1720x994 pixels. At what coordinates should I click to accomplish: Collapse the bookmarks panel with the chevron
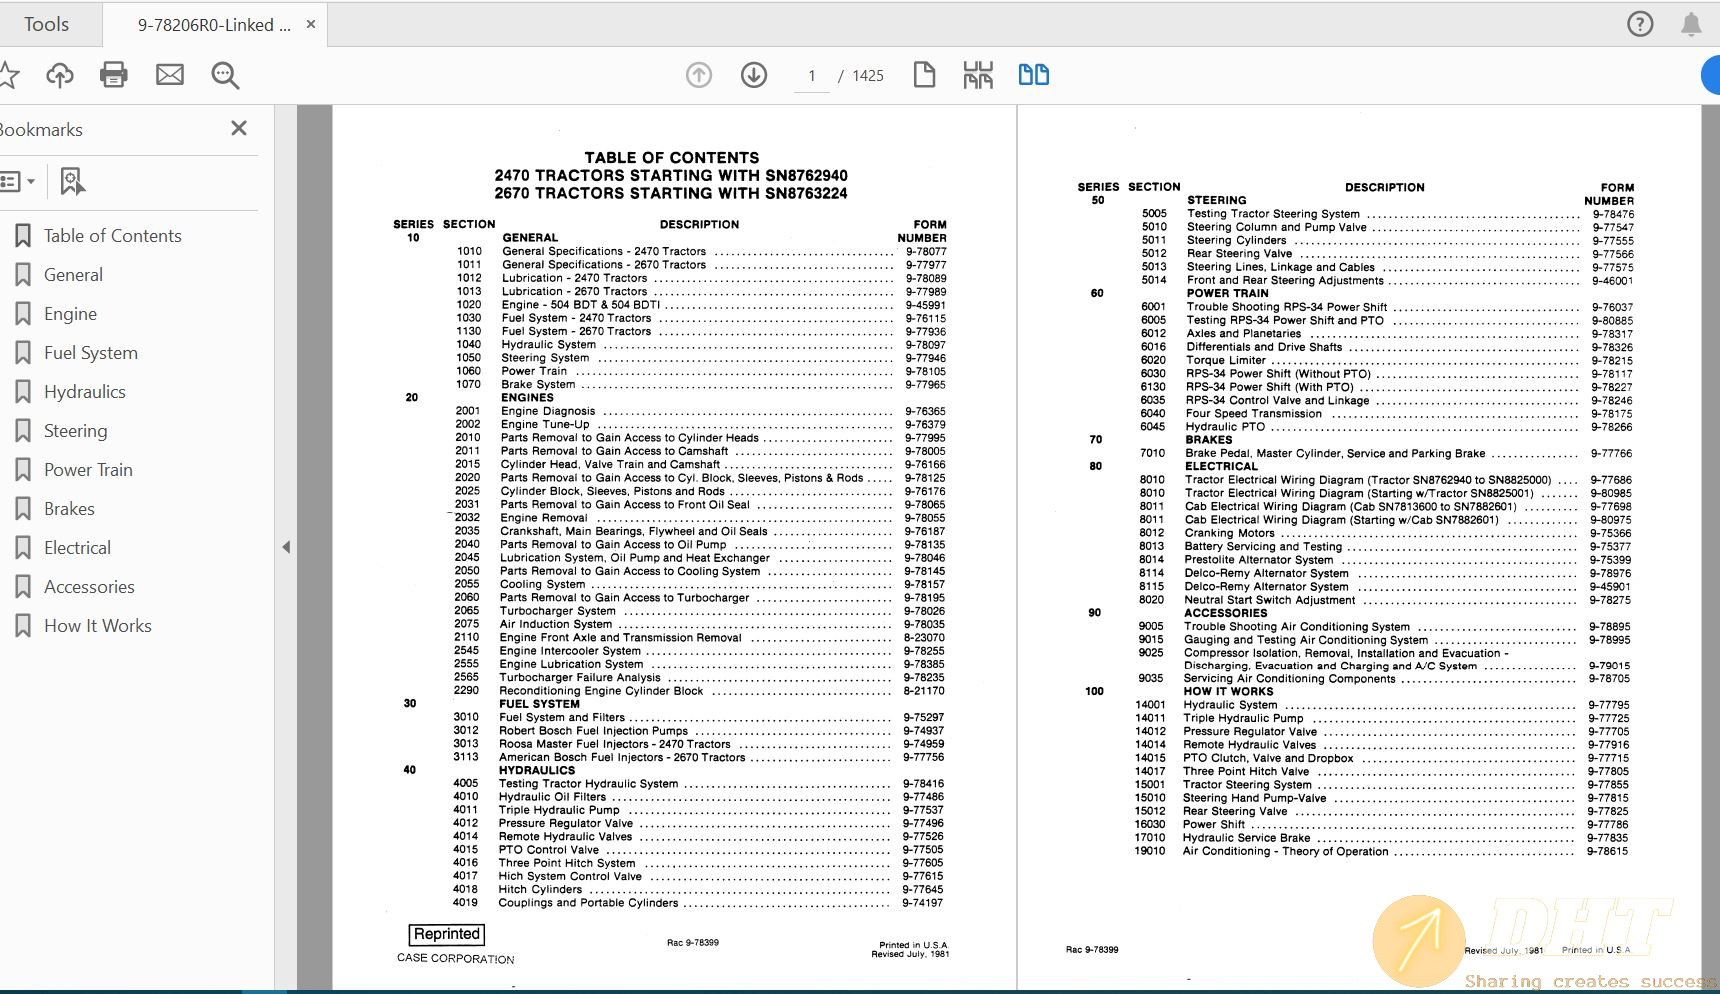point(286,547)
